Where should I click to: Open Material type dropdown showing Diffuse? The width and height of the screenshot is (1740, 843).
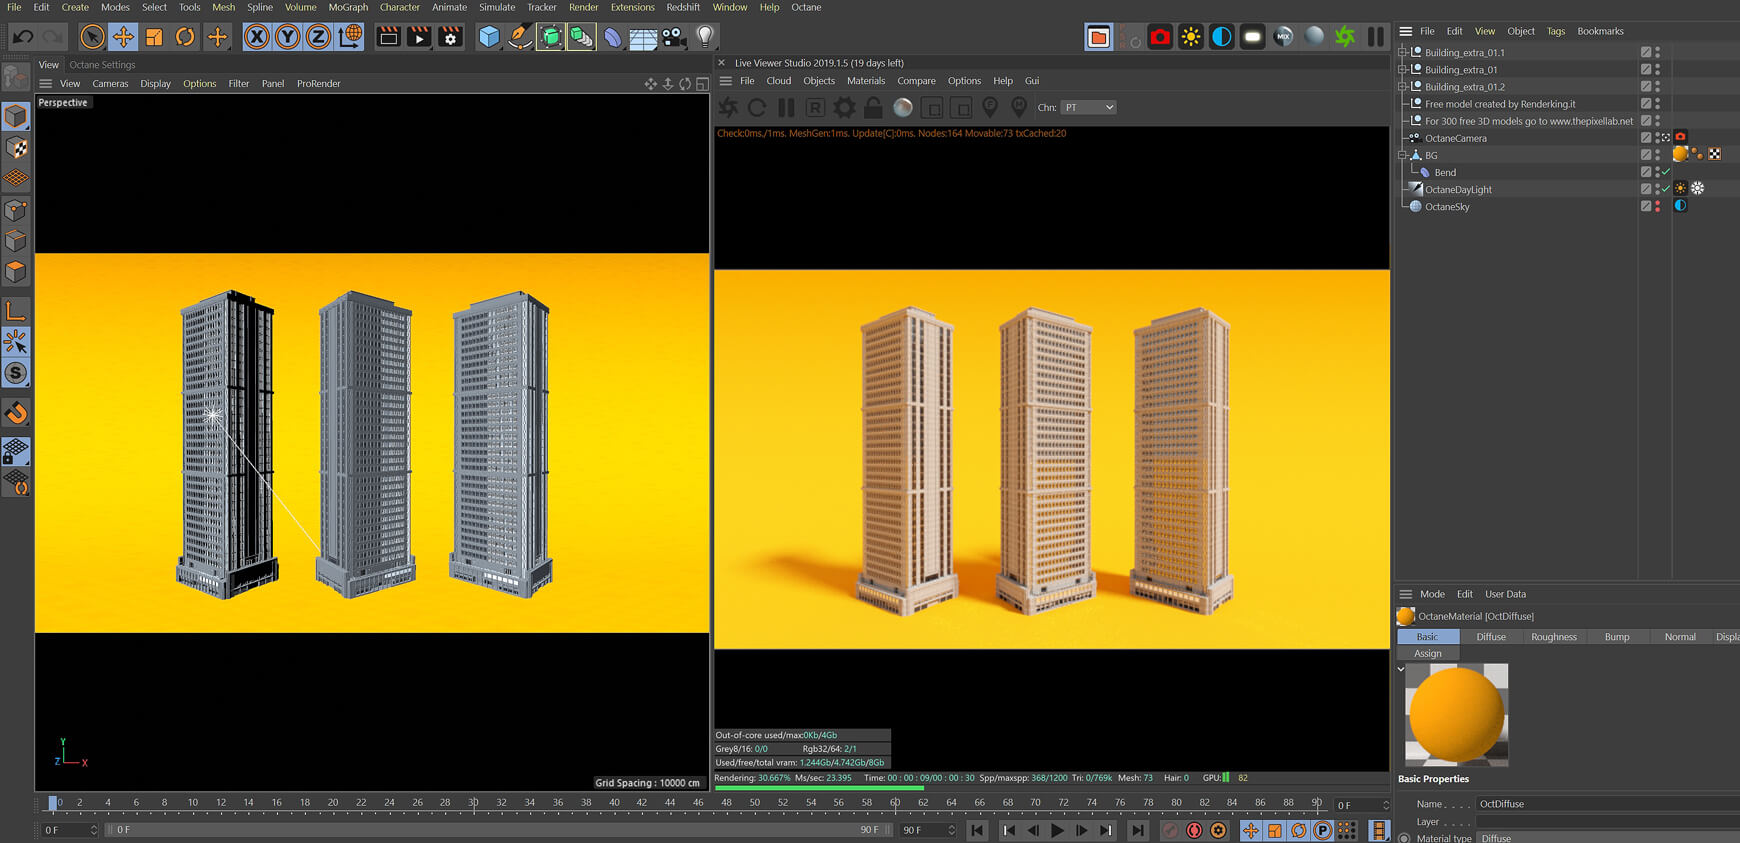coord(1608,838)
